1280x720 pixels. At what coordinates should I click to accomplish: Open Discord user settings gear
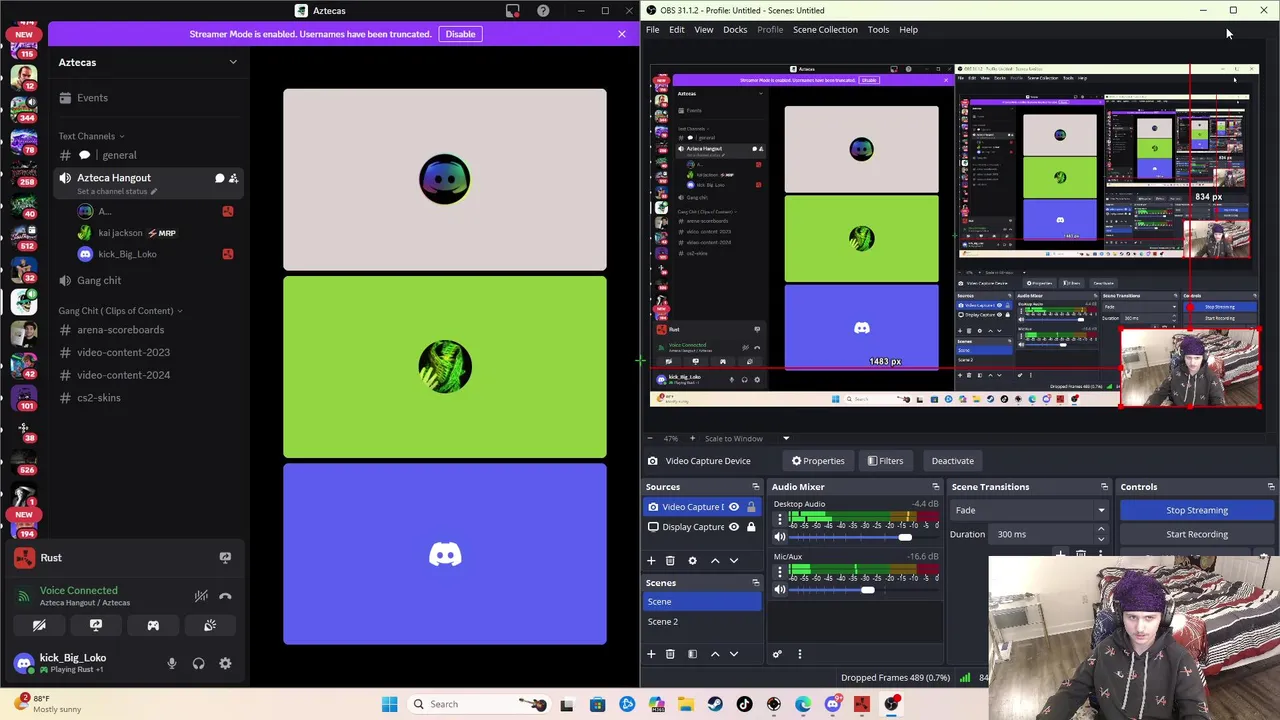225,663
